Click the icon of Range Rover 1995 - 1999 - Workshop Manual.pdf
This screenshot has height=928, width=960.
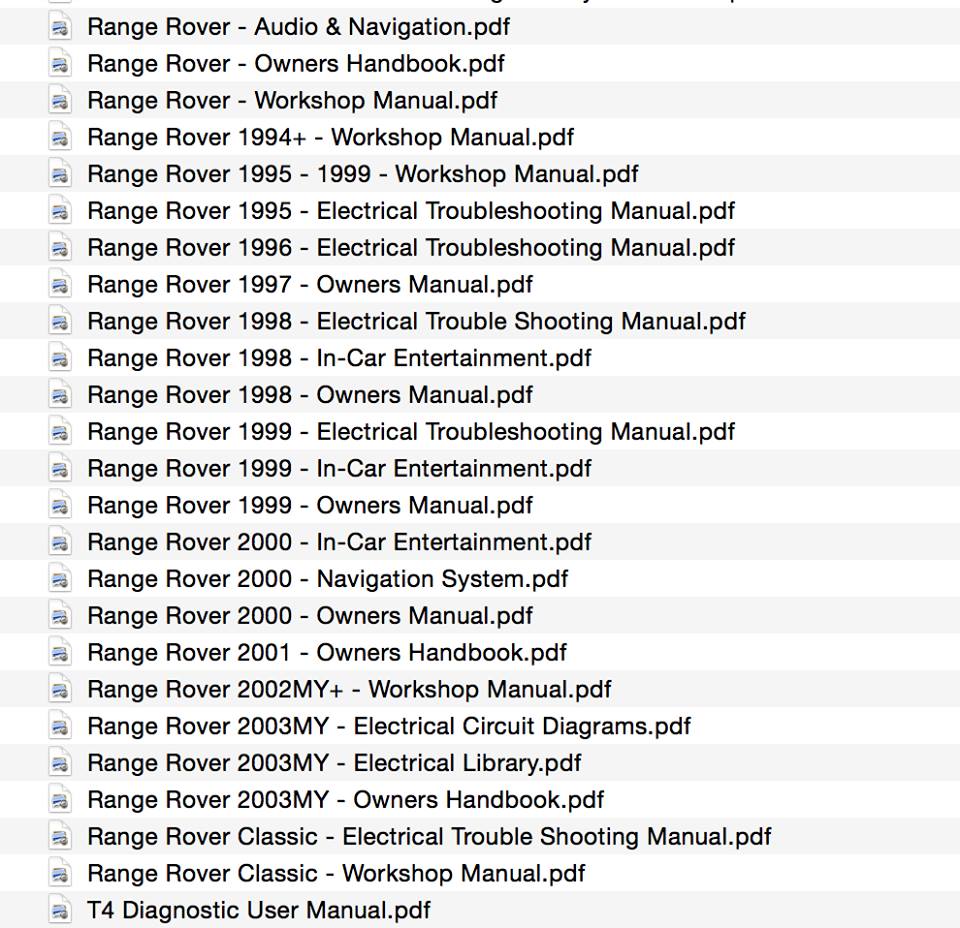pos(60,174)
